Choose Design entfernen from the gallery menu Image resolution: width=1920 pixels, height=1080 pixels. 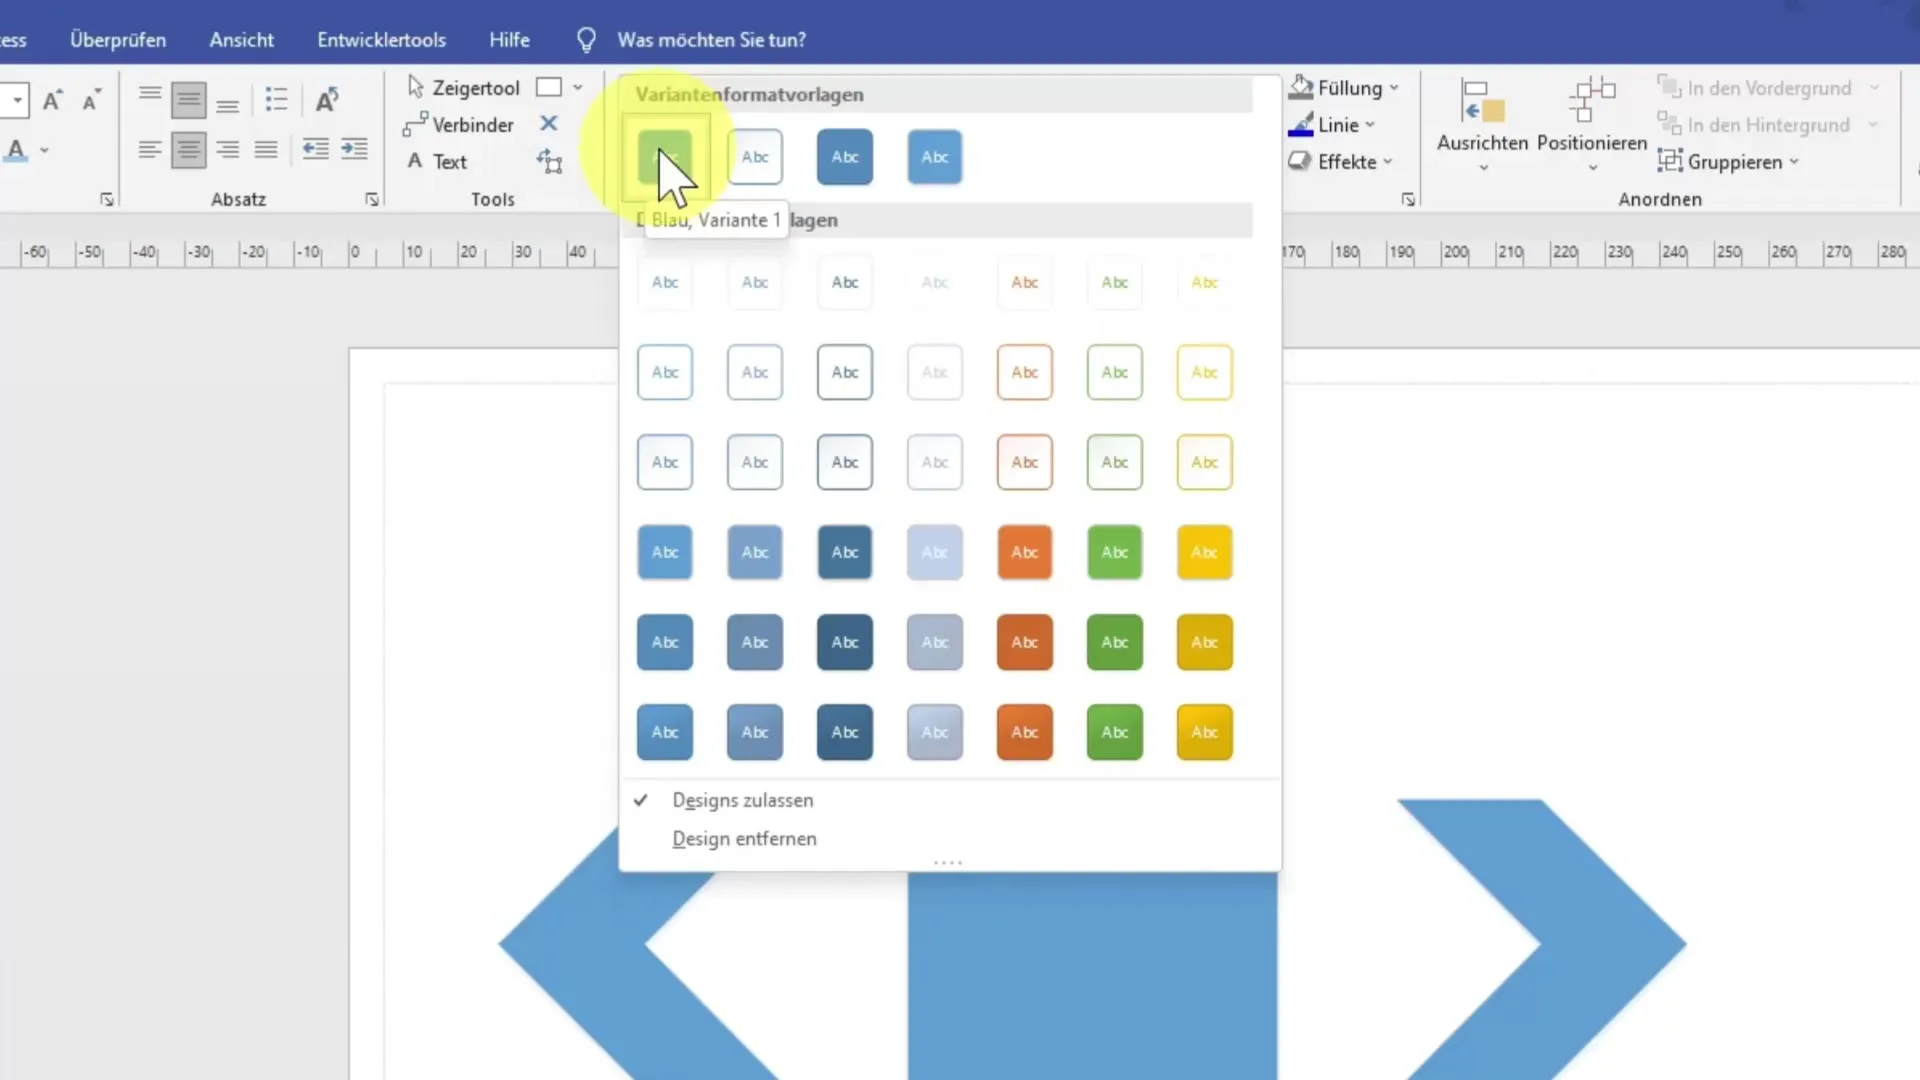point(744,838)
